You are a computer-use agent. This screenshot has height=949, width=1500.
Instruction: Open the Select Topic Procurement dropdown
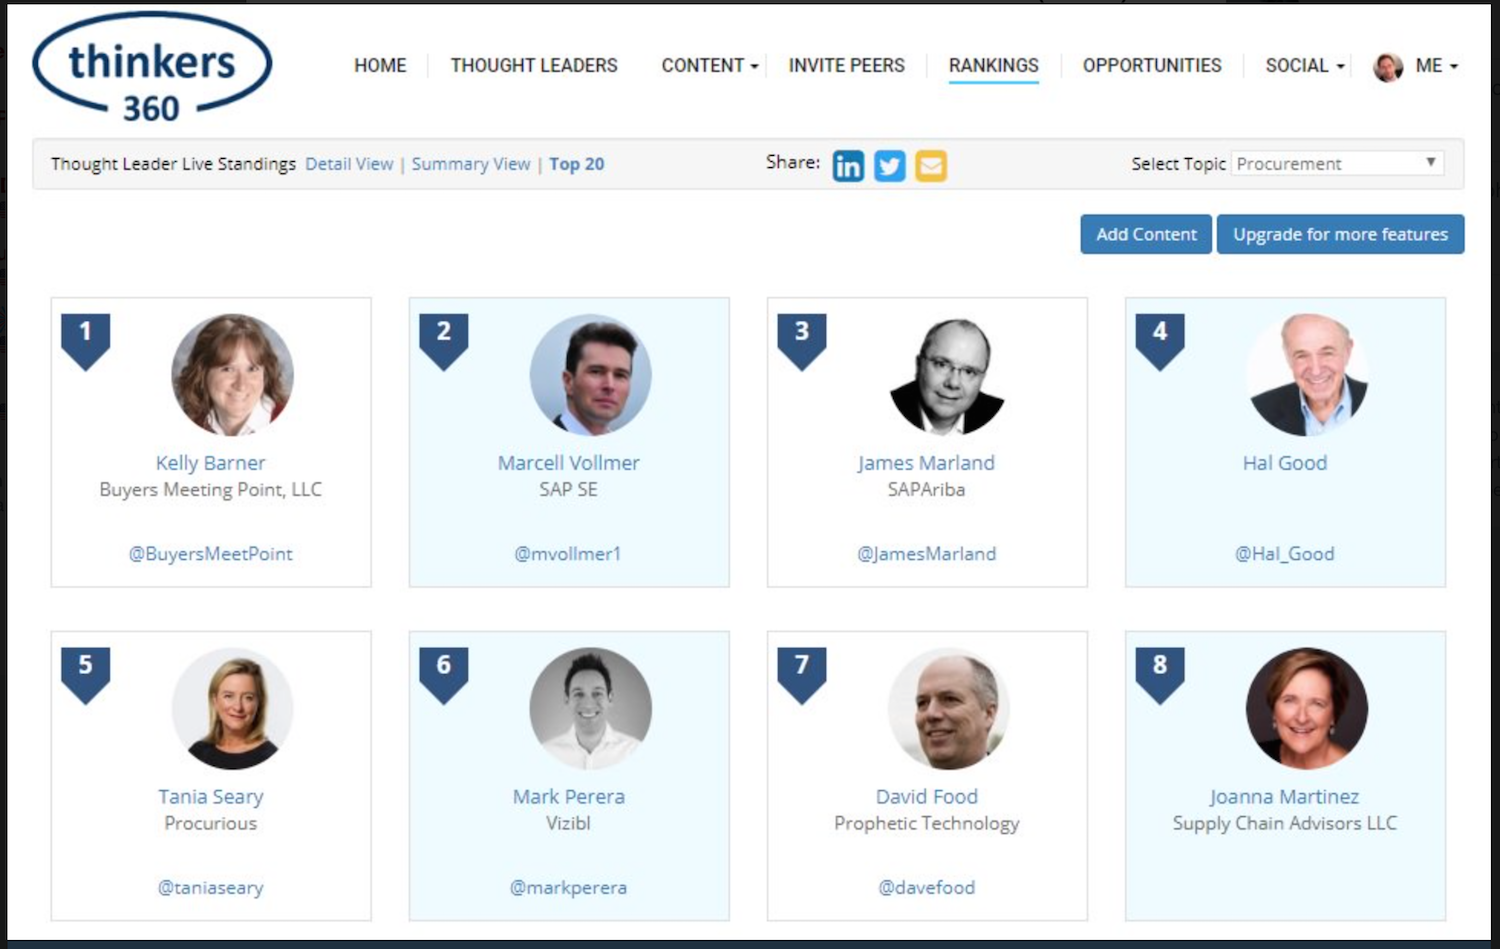point(1337,163)
